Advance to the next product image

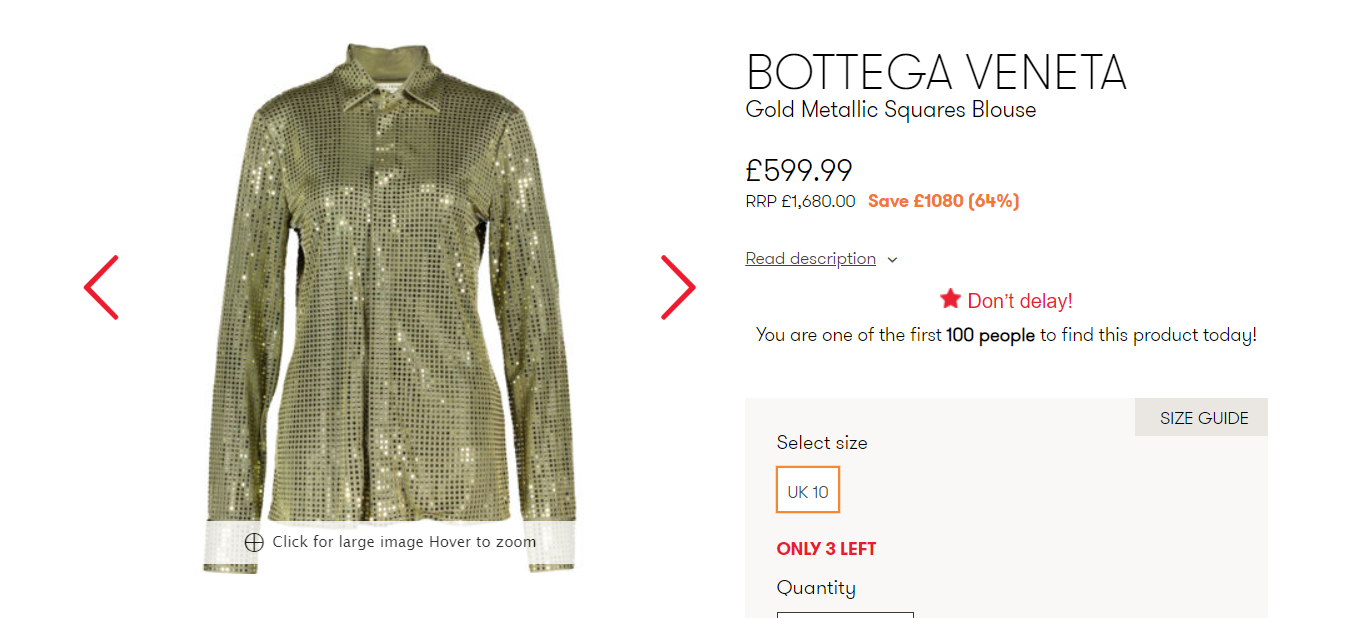click(x=677, y=288)
